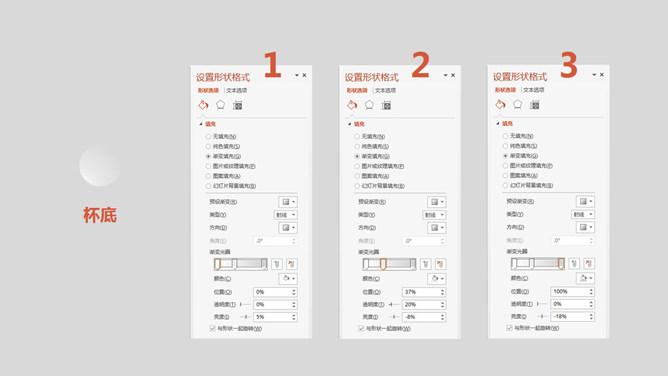
Task: Open preset gradients dropdown in panel 1
Action: coord(288,202)
